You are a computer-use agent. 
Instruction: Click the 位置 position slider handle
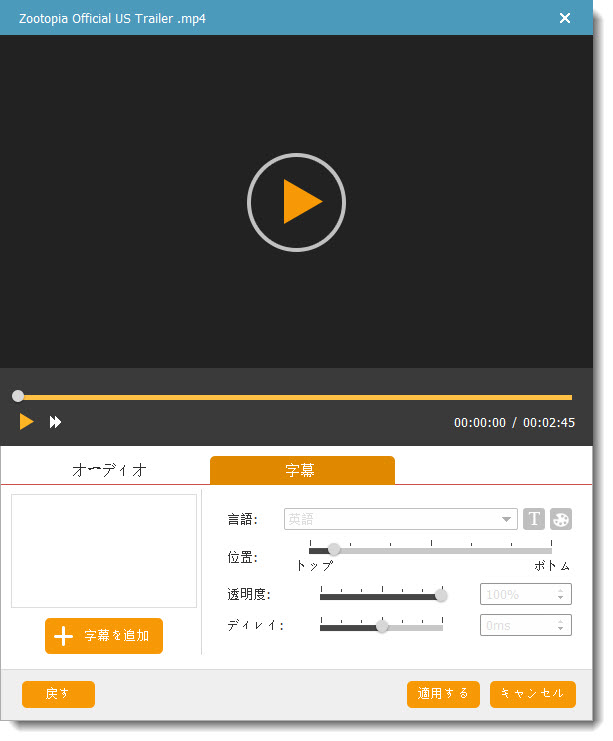[x=334, y=549]
